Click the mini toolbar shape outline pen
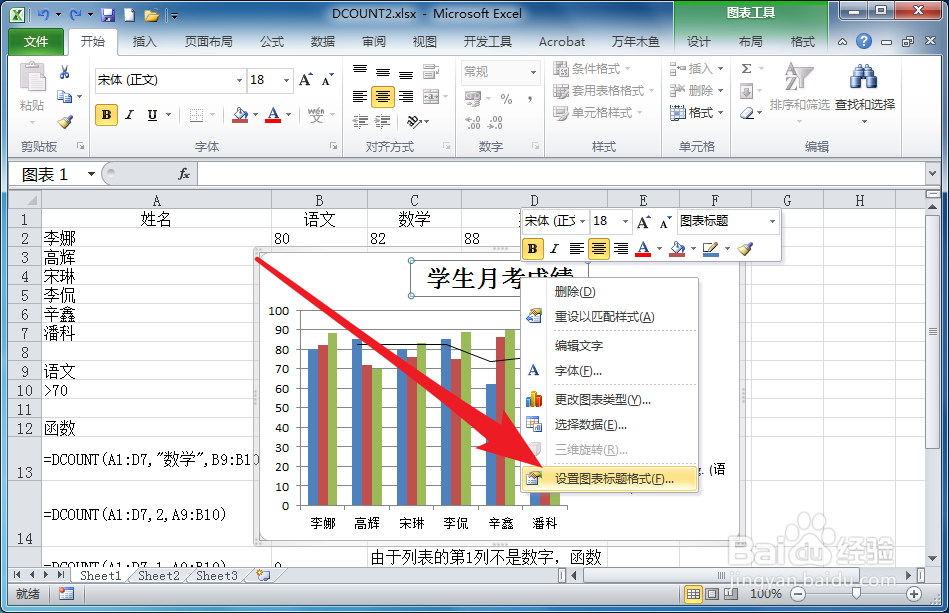949x613 pixels. (711, 248)
